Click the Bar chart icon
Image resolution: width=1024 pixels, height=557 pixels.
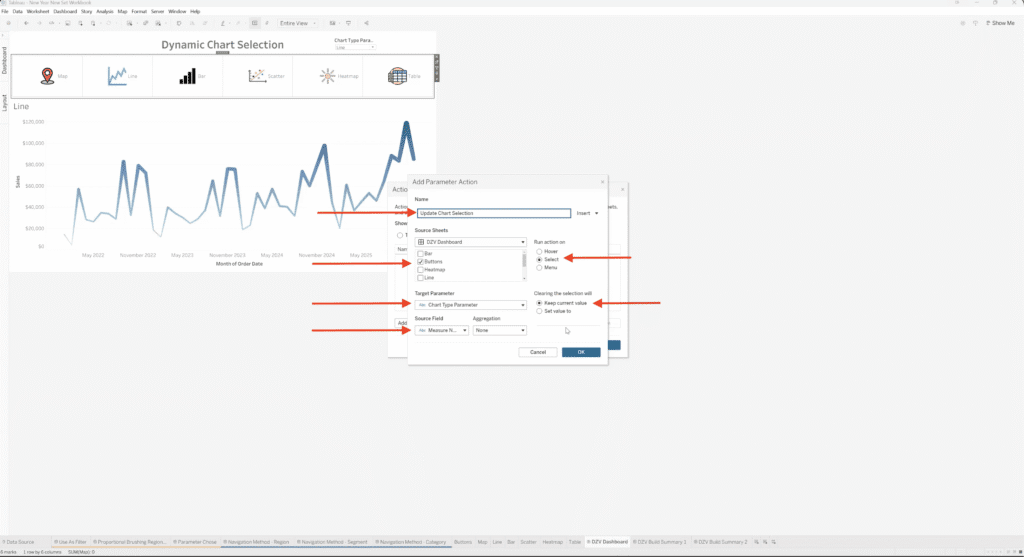click(187, 76)
